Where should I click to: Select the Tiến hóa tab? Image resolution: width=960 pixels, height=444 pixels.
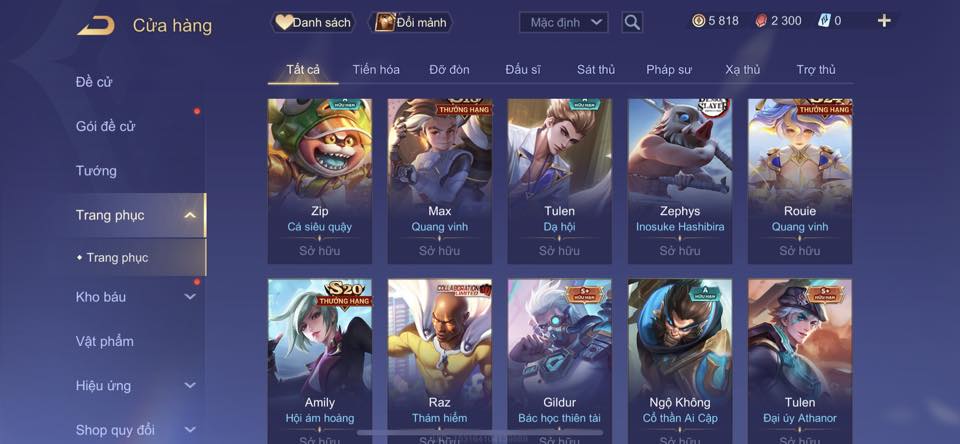point(376,70)
